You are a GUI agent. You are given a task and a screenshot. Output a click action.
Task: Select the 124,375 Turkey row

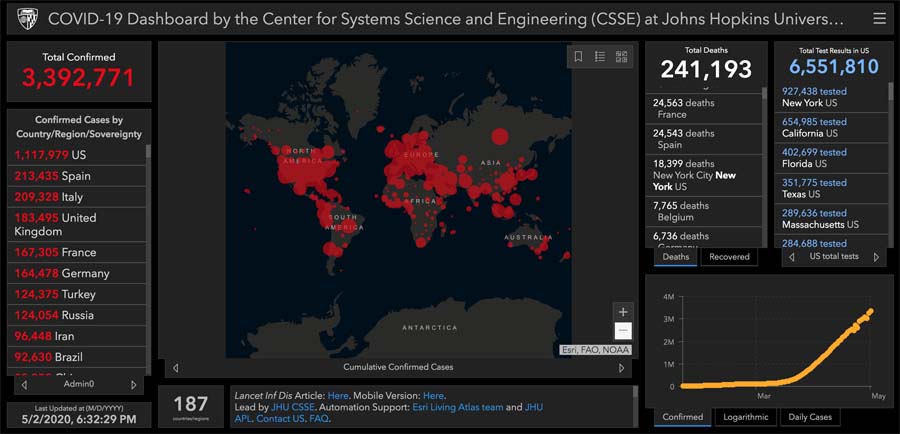coord(77,294)
